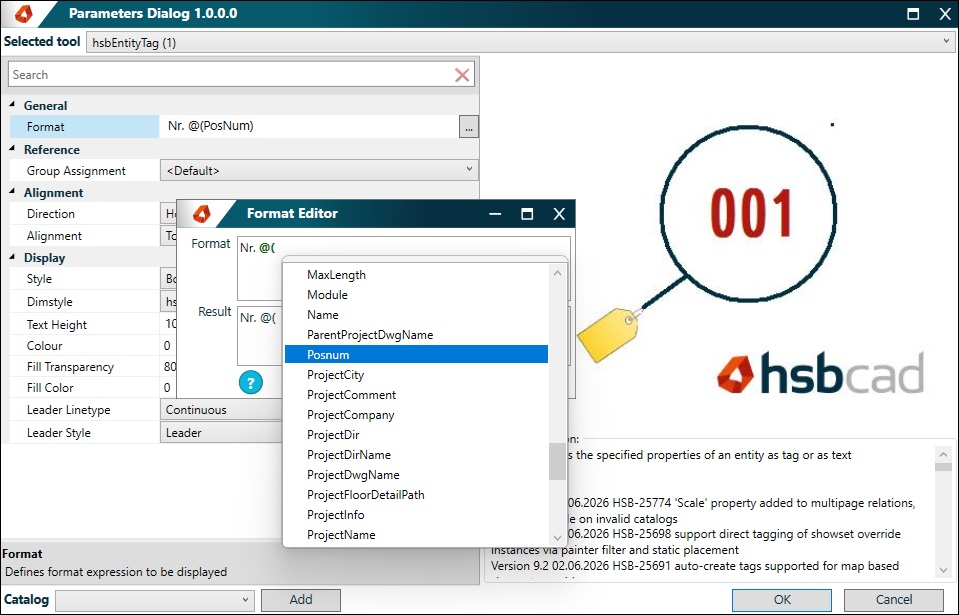Maximize the Parameters Dialog window

pos(913,13)
